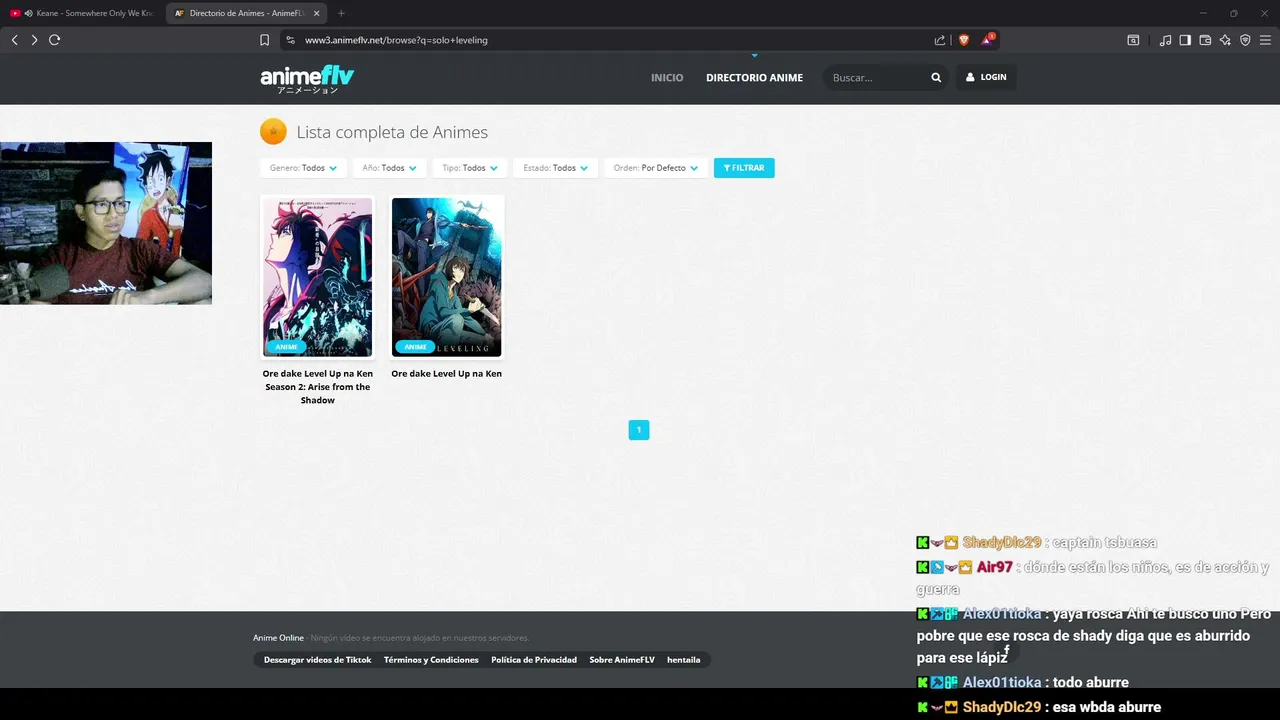This screenshot has width=1280, height=720.
Task: Click Lista completa de Animes heading
Action: click(392, 132)
